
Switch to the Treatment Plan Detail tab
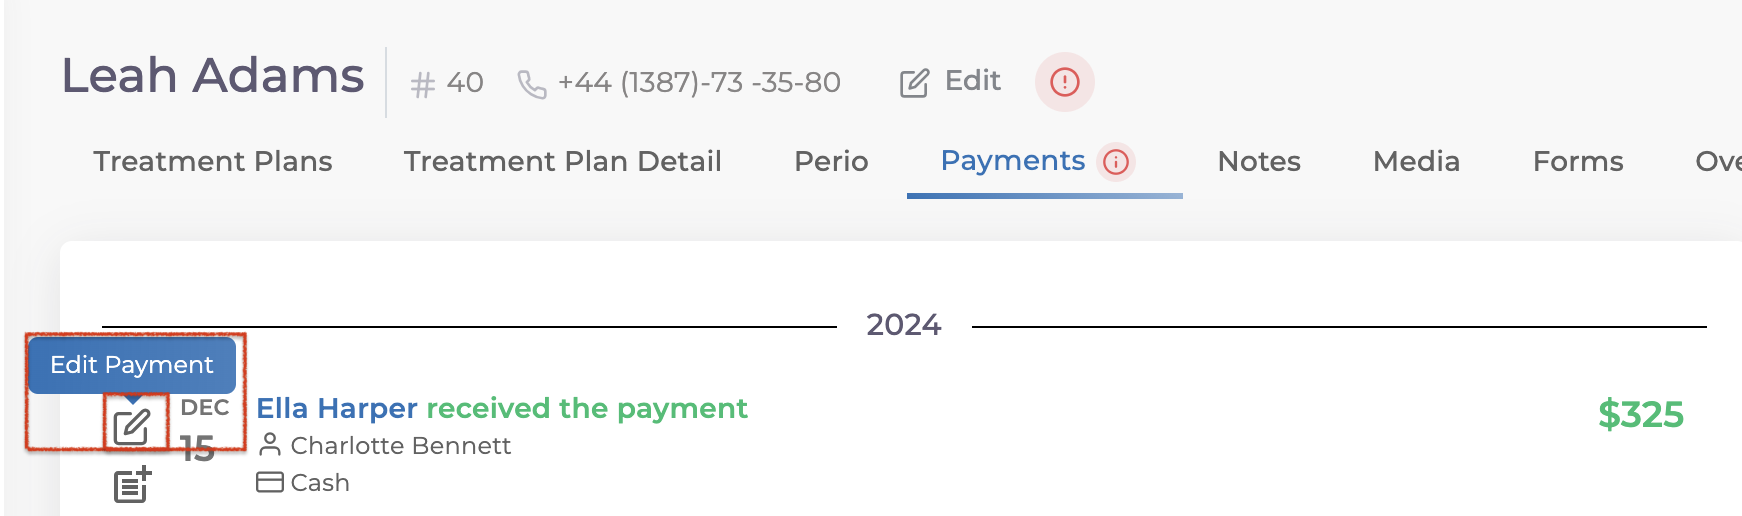click(x=562, y=161)
